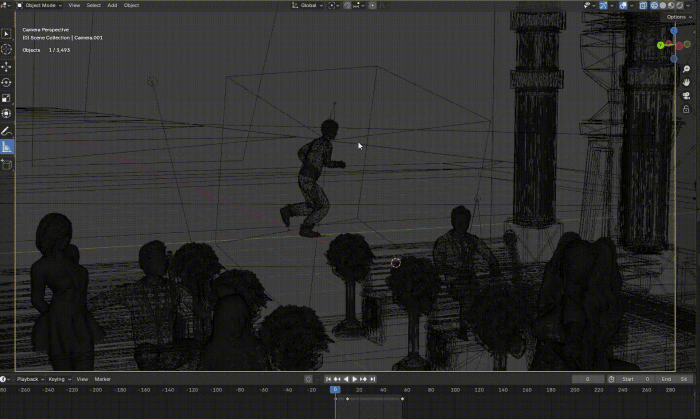The height and width of the screenshot is (419, 700).
Task: Click the Start frame field
Action: tap(635, 379)
